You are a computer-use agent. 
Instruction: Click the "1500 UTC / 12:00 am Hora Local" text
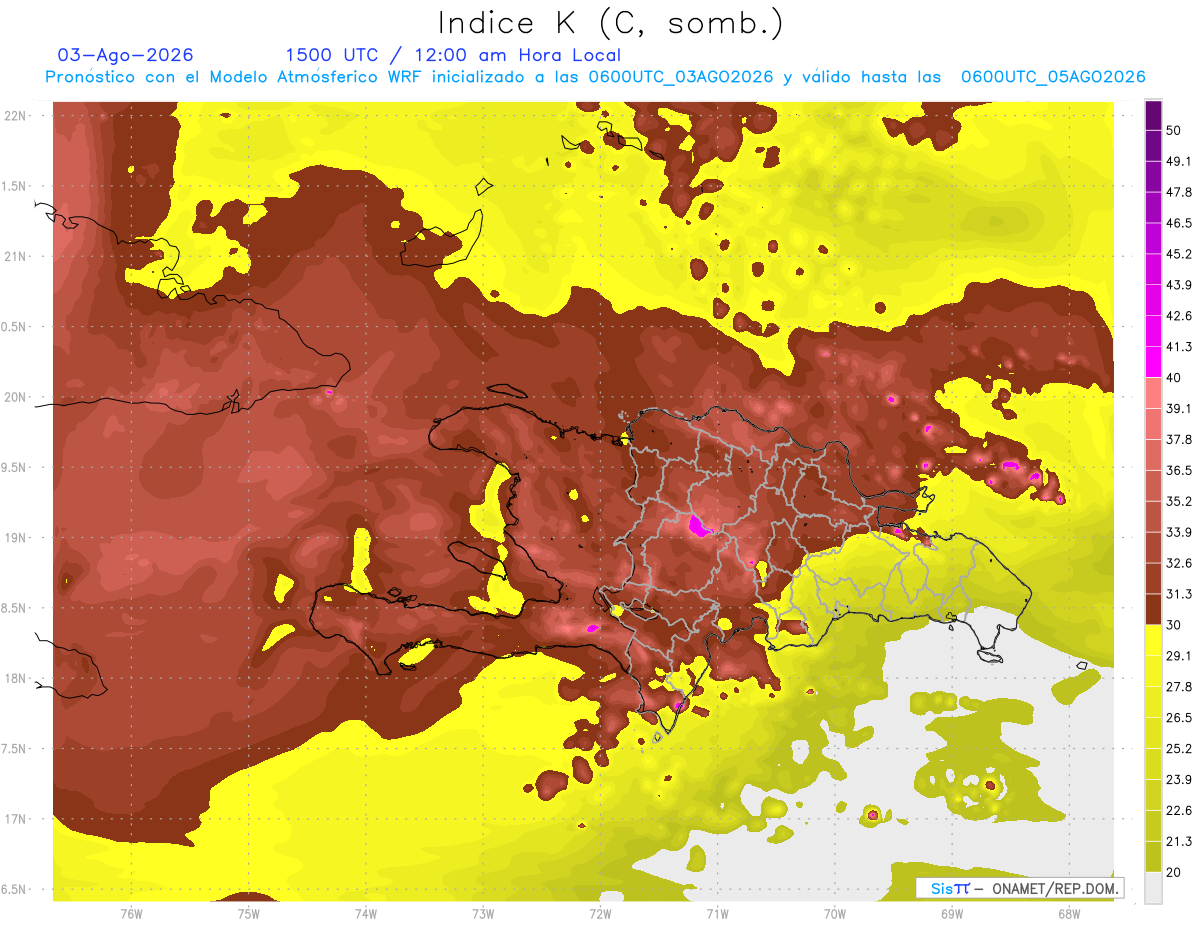pyautogui.click(x=453, y=55)
